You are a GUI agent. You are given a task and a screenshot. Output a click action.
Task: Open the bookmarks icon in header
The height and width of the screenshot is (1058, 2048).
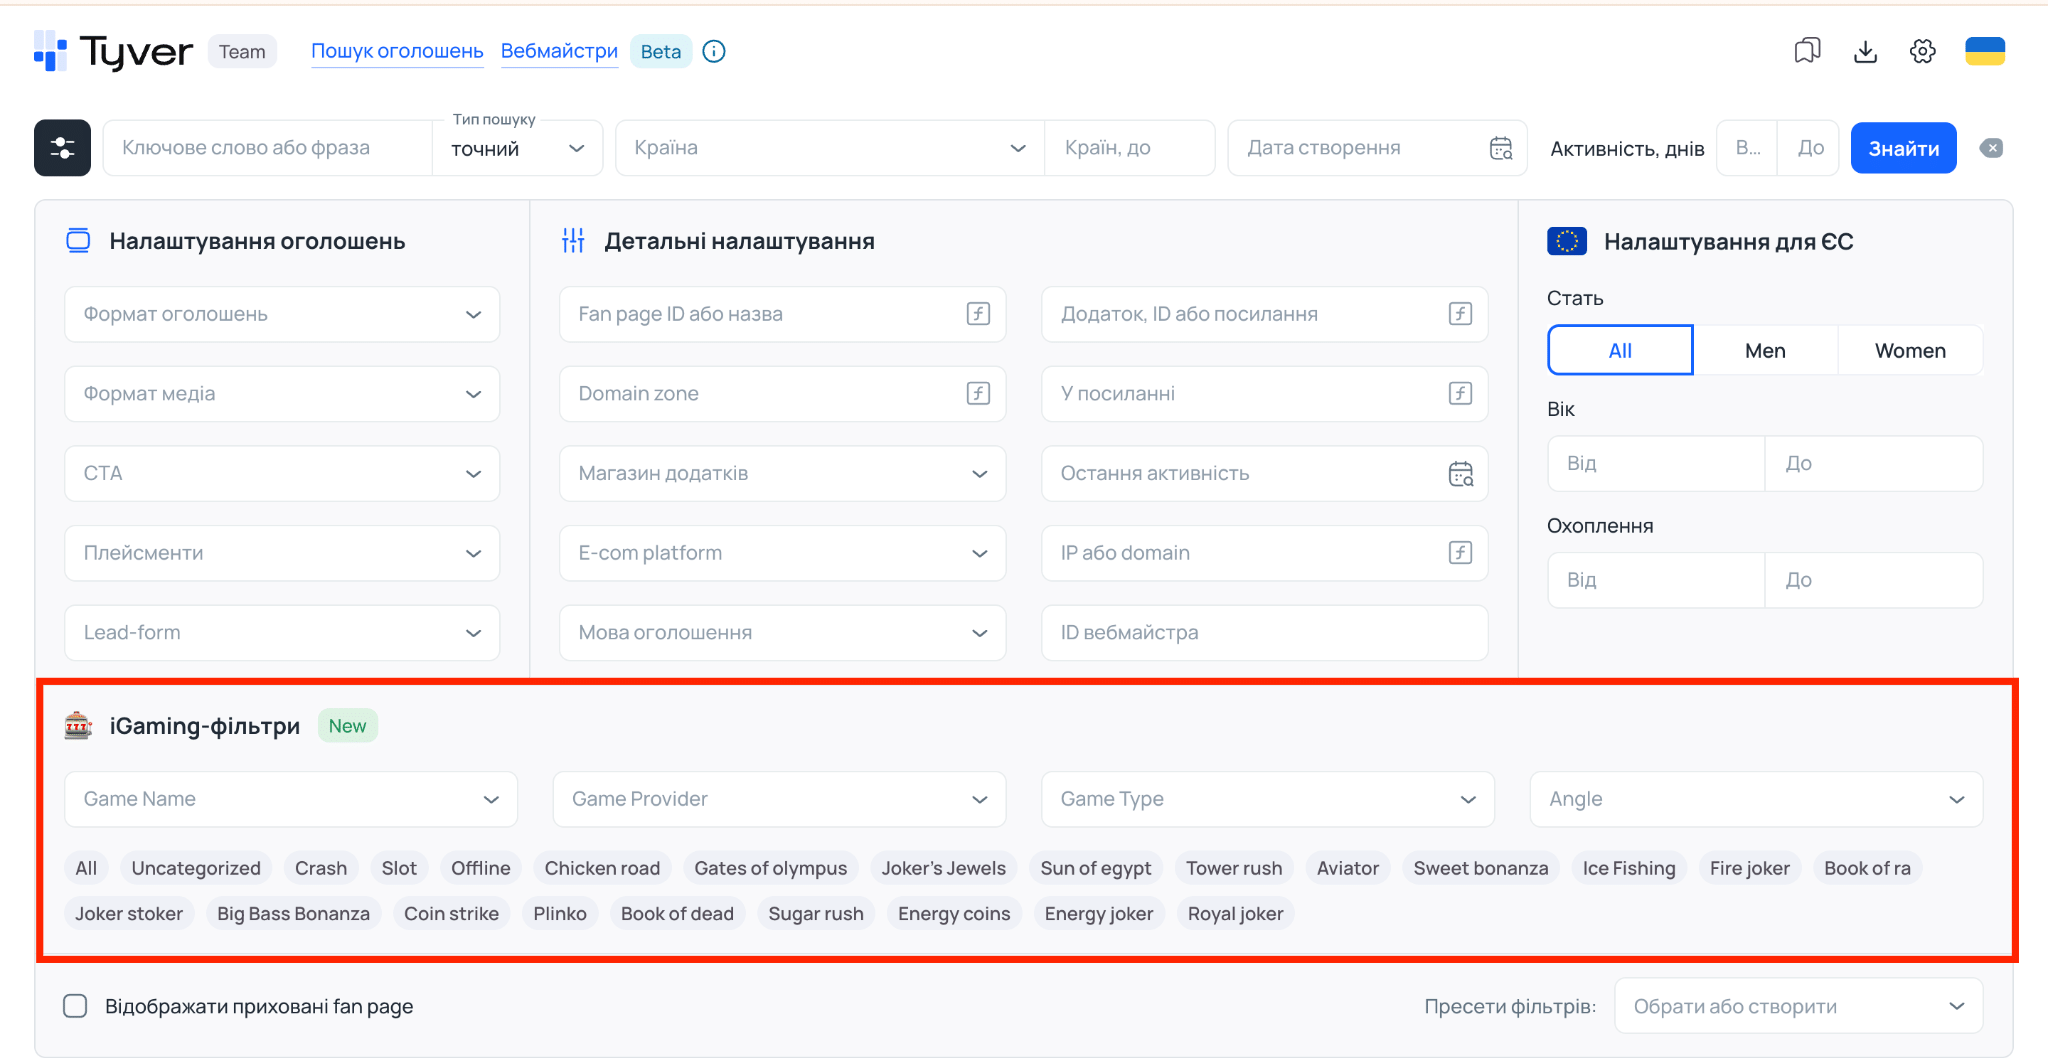[1807, 51]
